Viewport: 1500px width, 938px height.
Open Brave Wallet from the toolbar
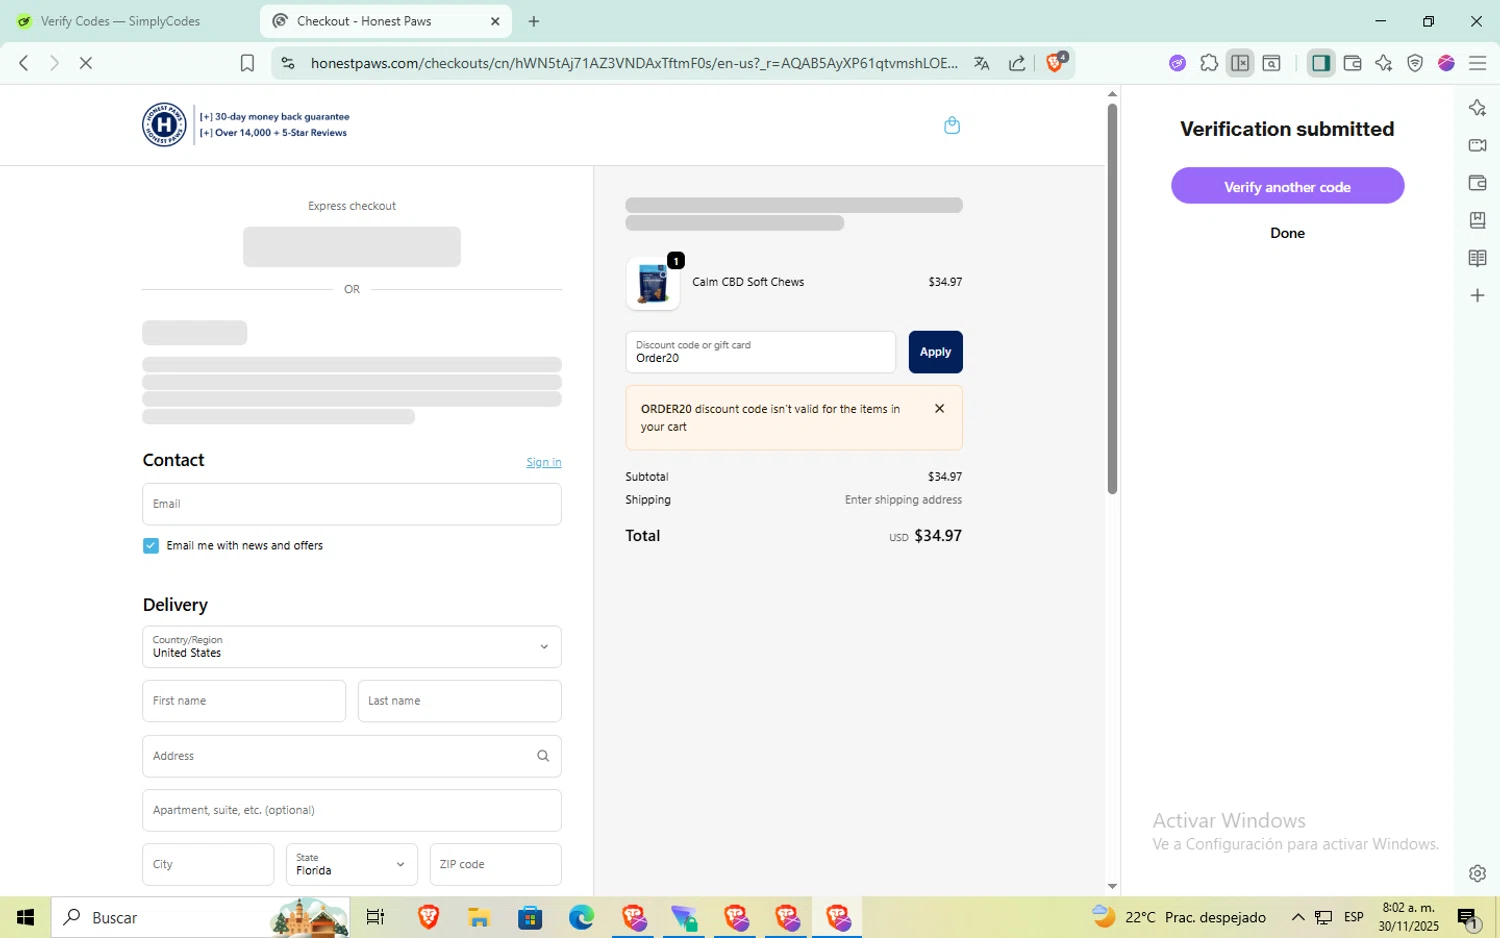point(1353,63)
